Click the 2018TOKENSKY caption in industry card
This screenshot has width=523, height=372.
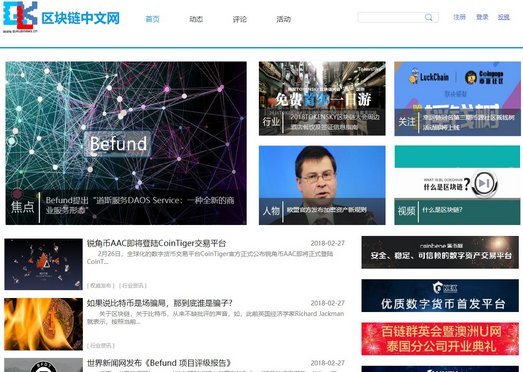tap(335, 122)
